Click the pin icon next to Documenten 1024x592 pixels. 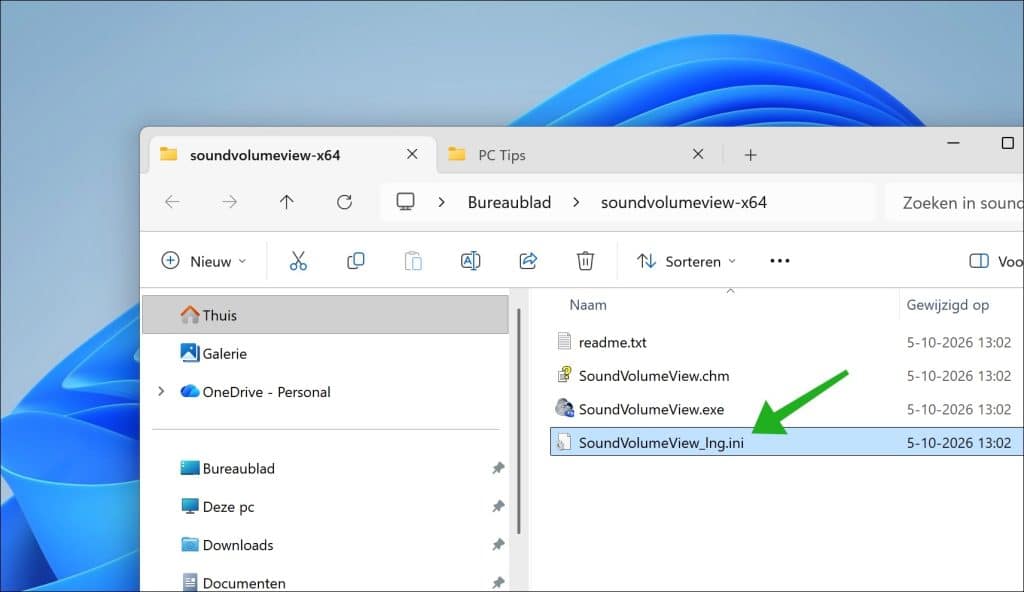(x=498, y=582)
